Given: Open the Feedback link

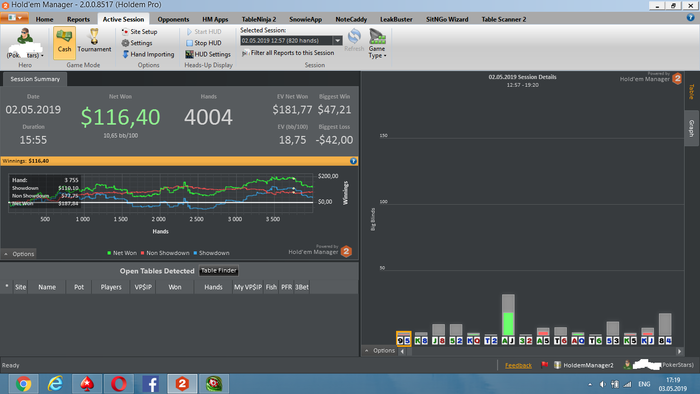Looking at the screenshot, I should (518, 365).
